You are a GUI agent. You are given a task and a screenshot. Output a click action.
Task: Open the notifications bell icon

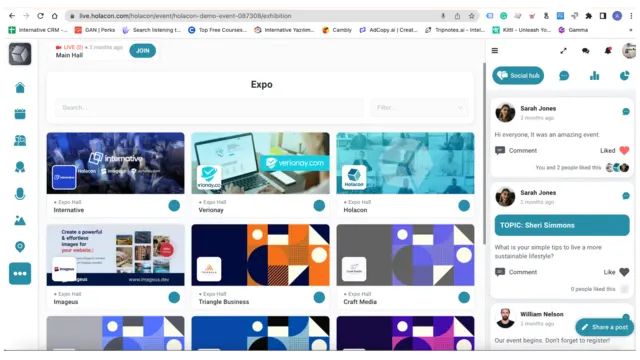pyautogui.click(x=608, y=51)
